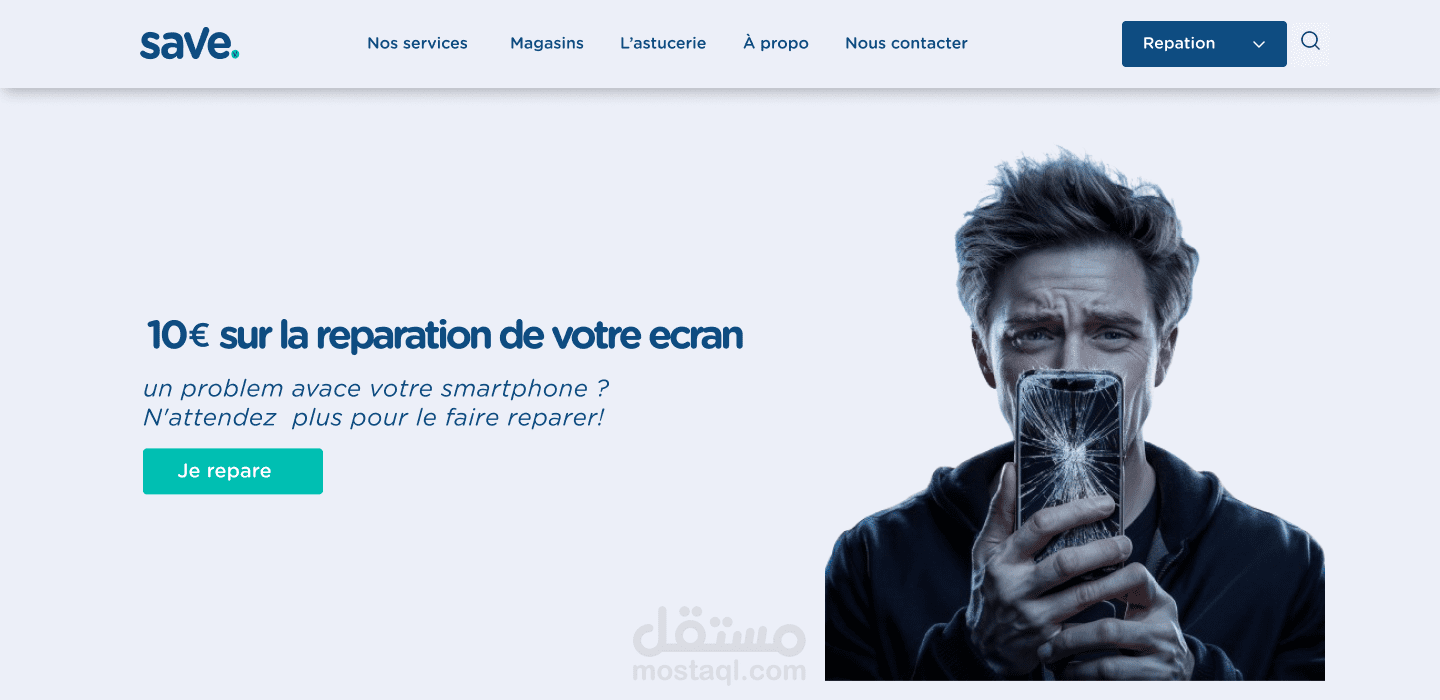This screenshot has height=700, width=1440.
Task: Click "un problem avace votre smartphone ?" text
Action: click(376, 388)
